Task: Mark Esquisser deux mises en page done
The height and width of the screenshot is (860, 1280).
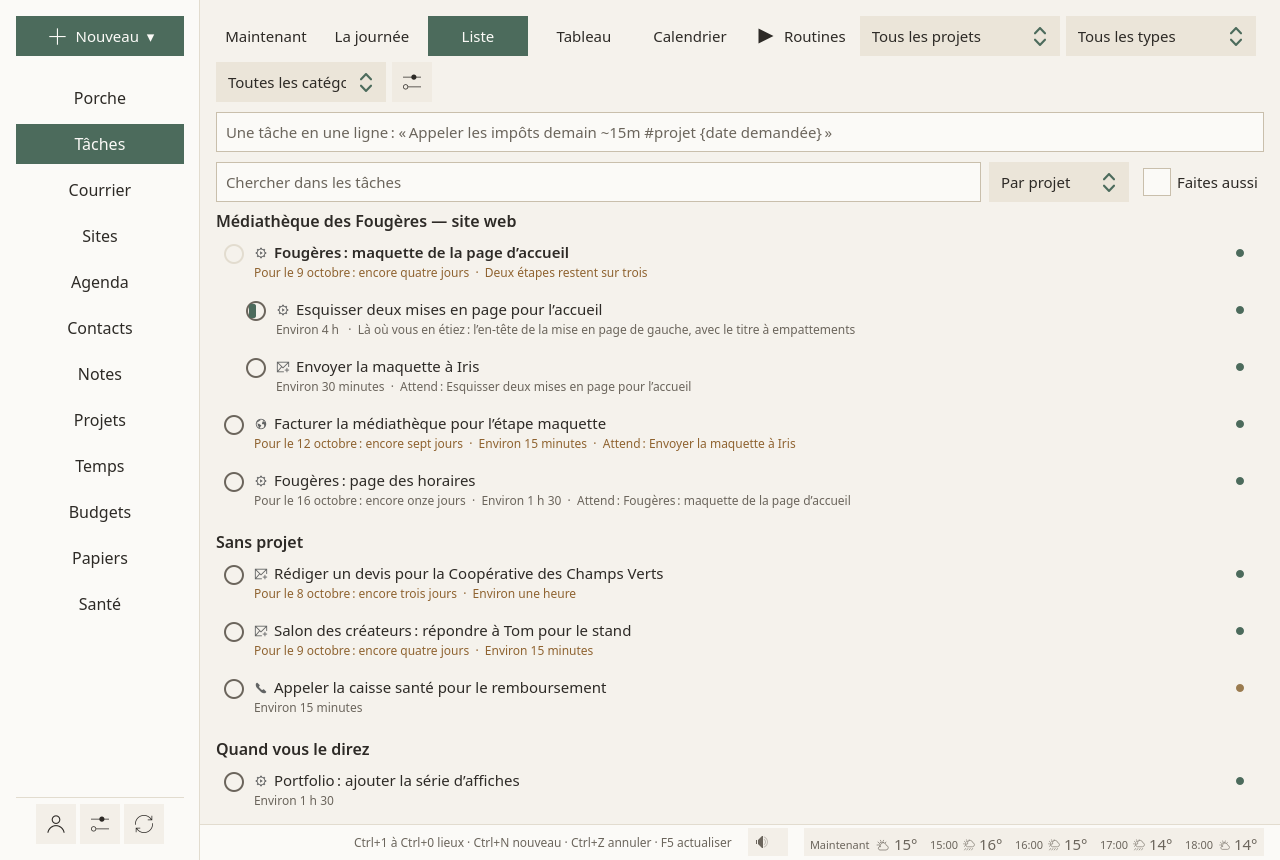Action: [x=256, y=311]
